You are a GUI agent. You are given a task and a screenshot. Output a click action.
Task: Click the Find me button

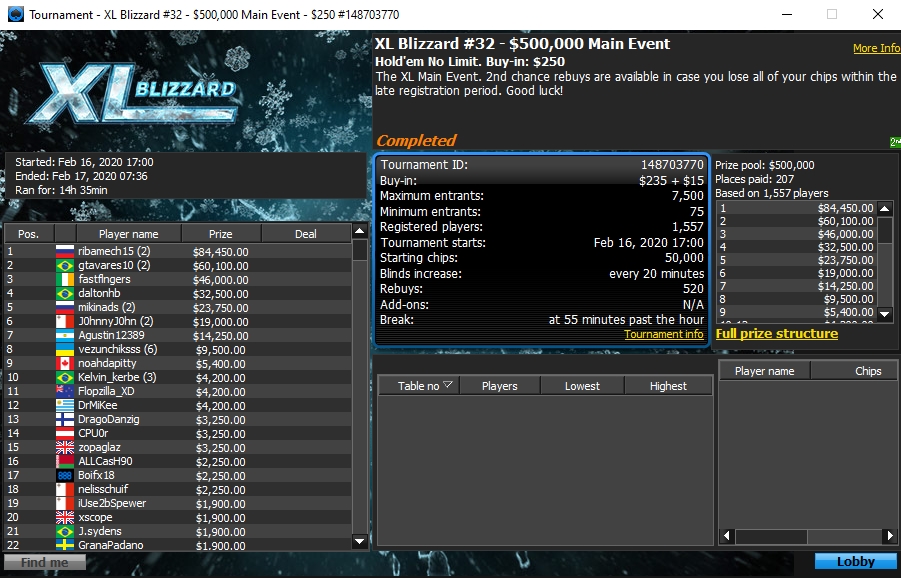[45, 562]
